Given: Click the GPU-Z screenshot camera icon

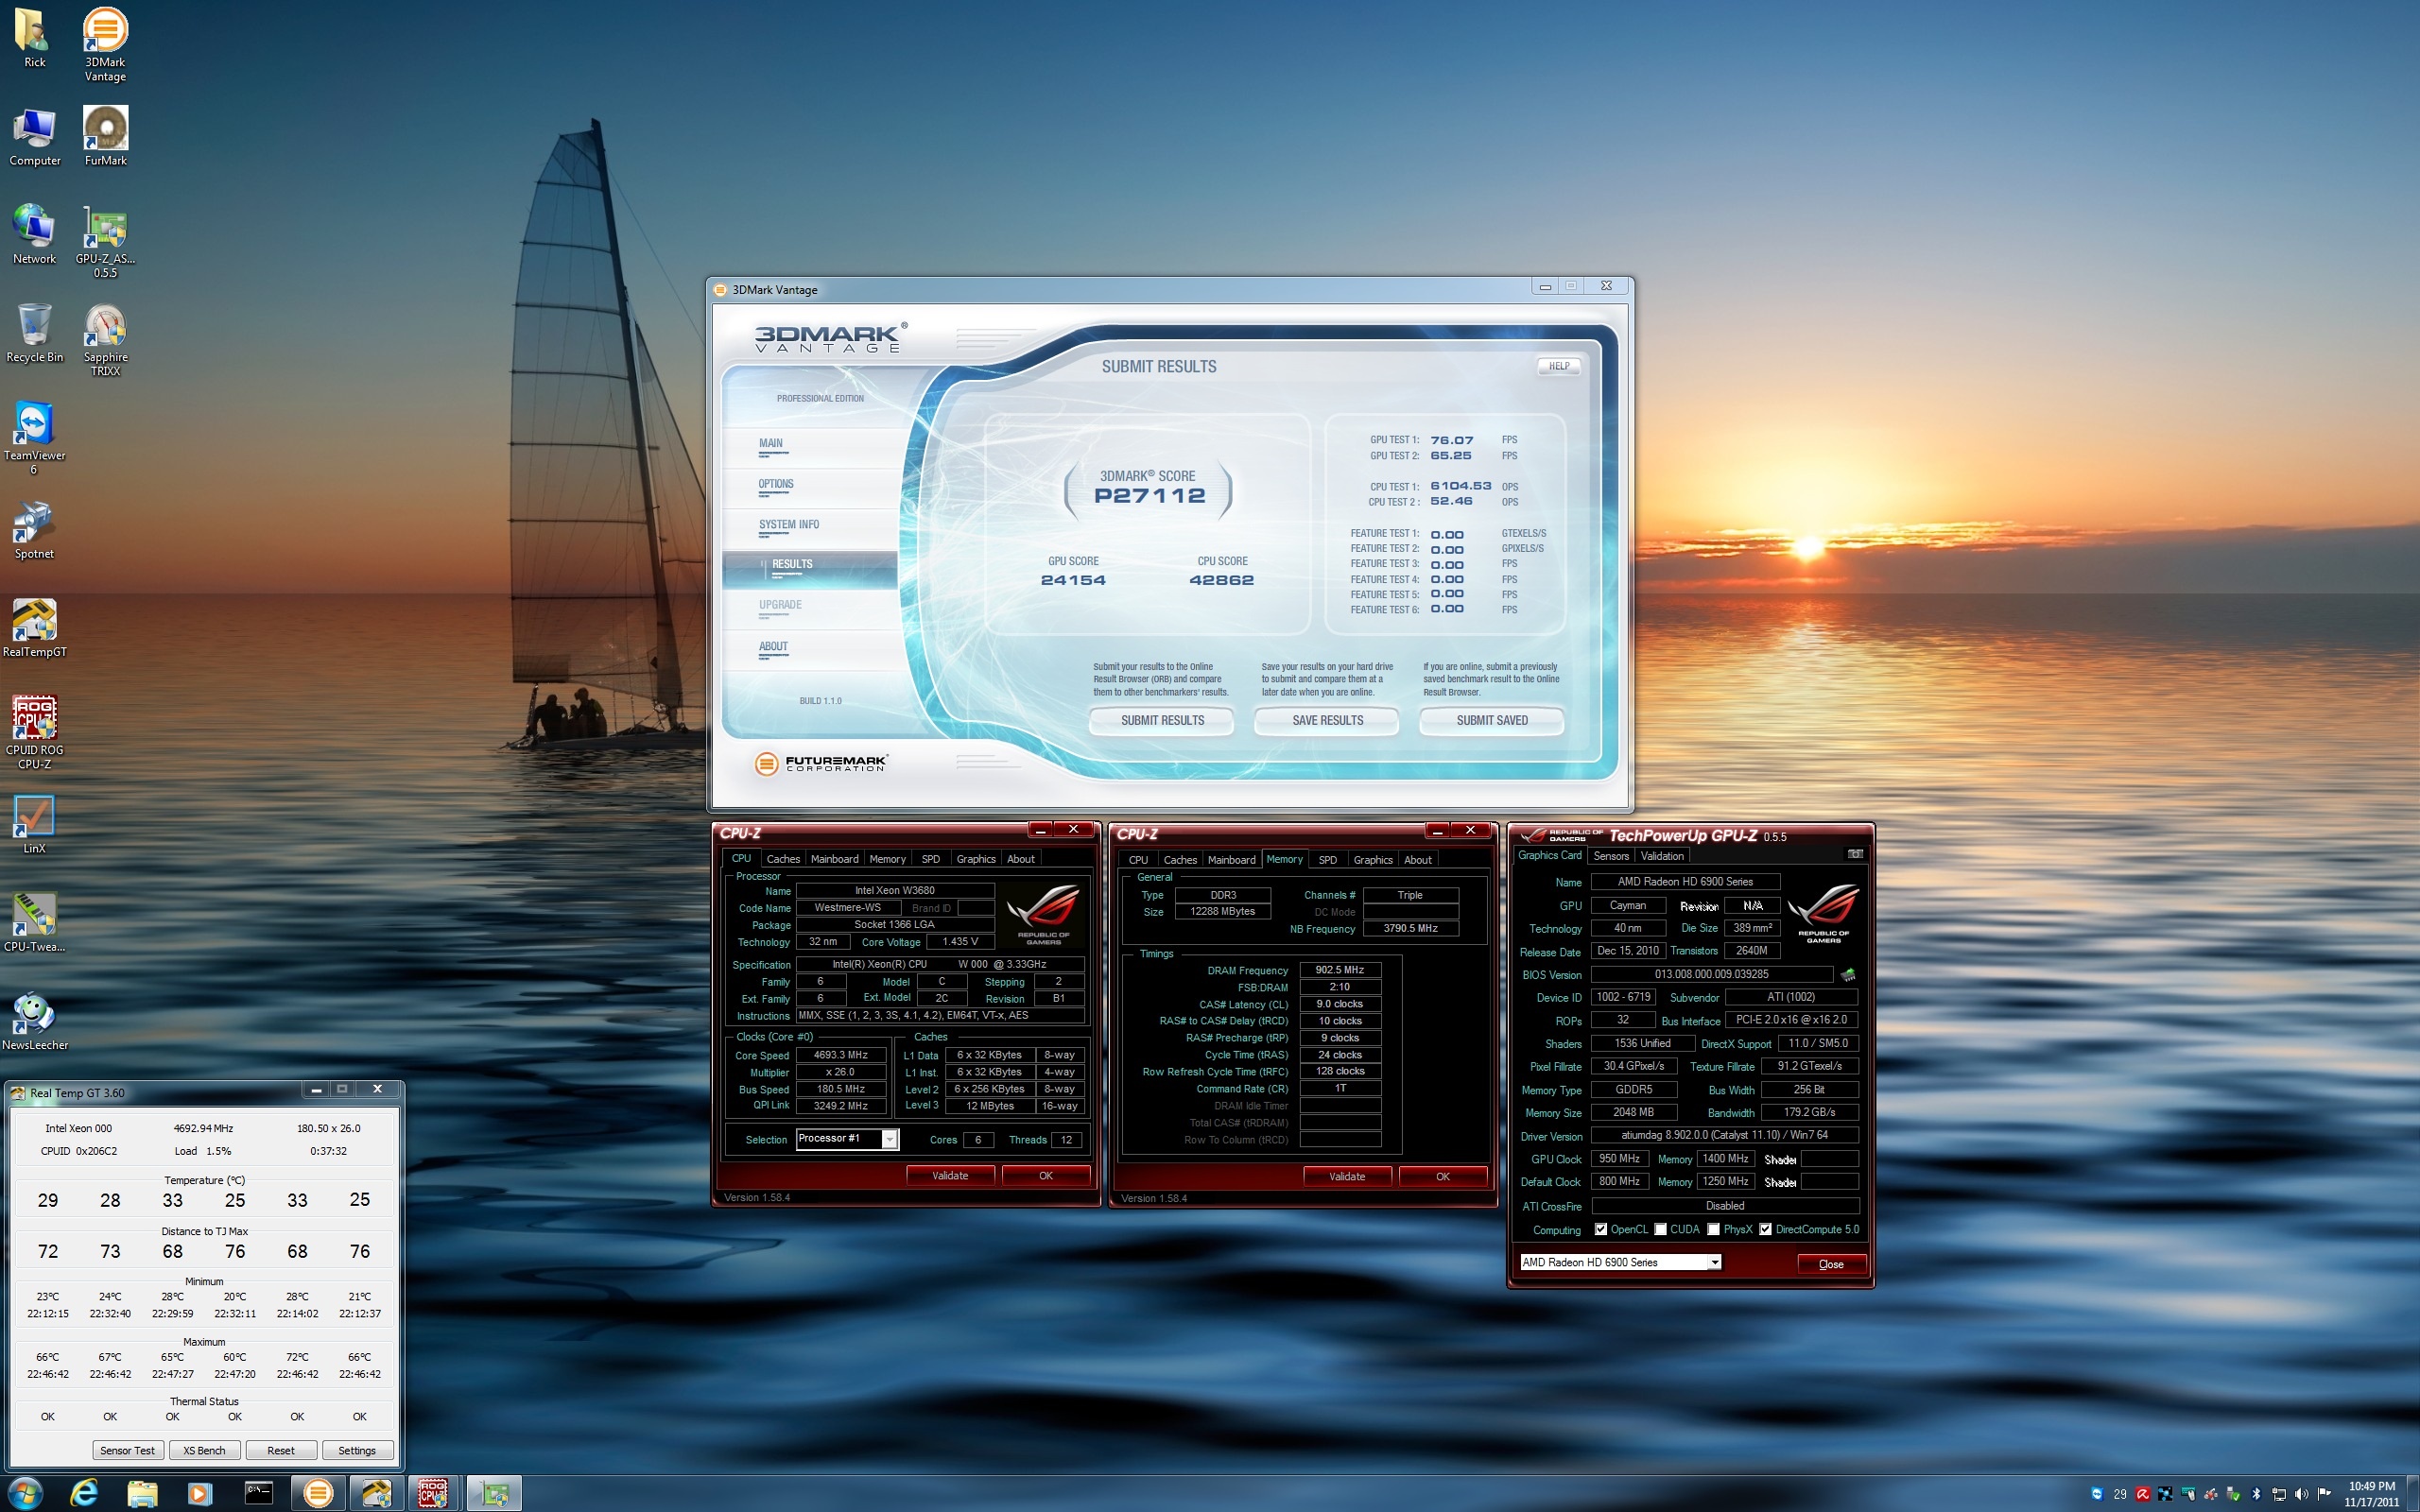Looking at the screenshot, I should [x=1854, y=854].
